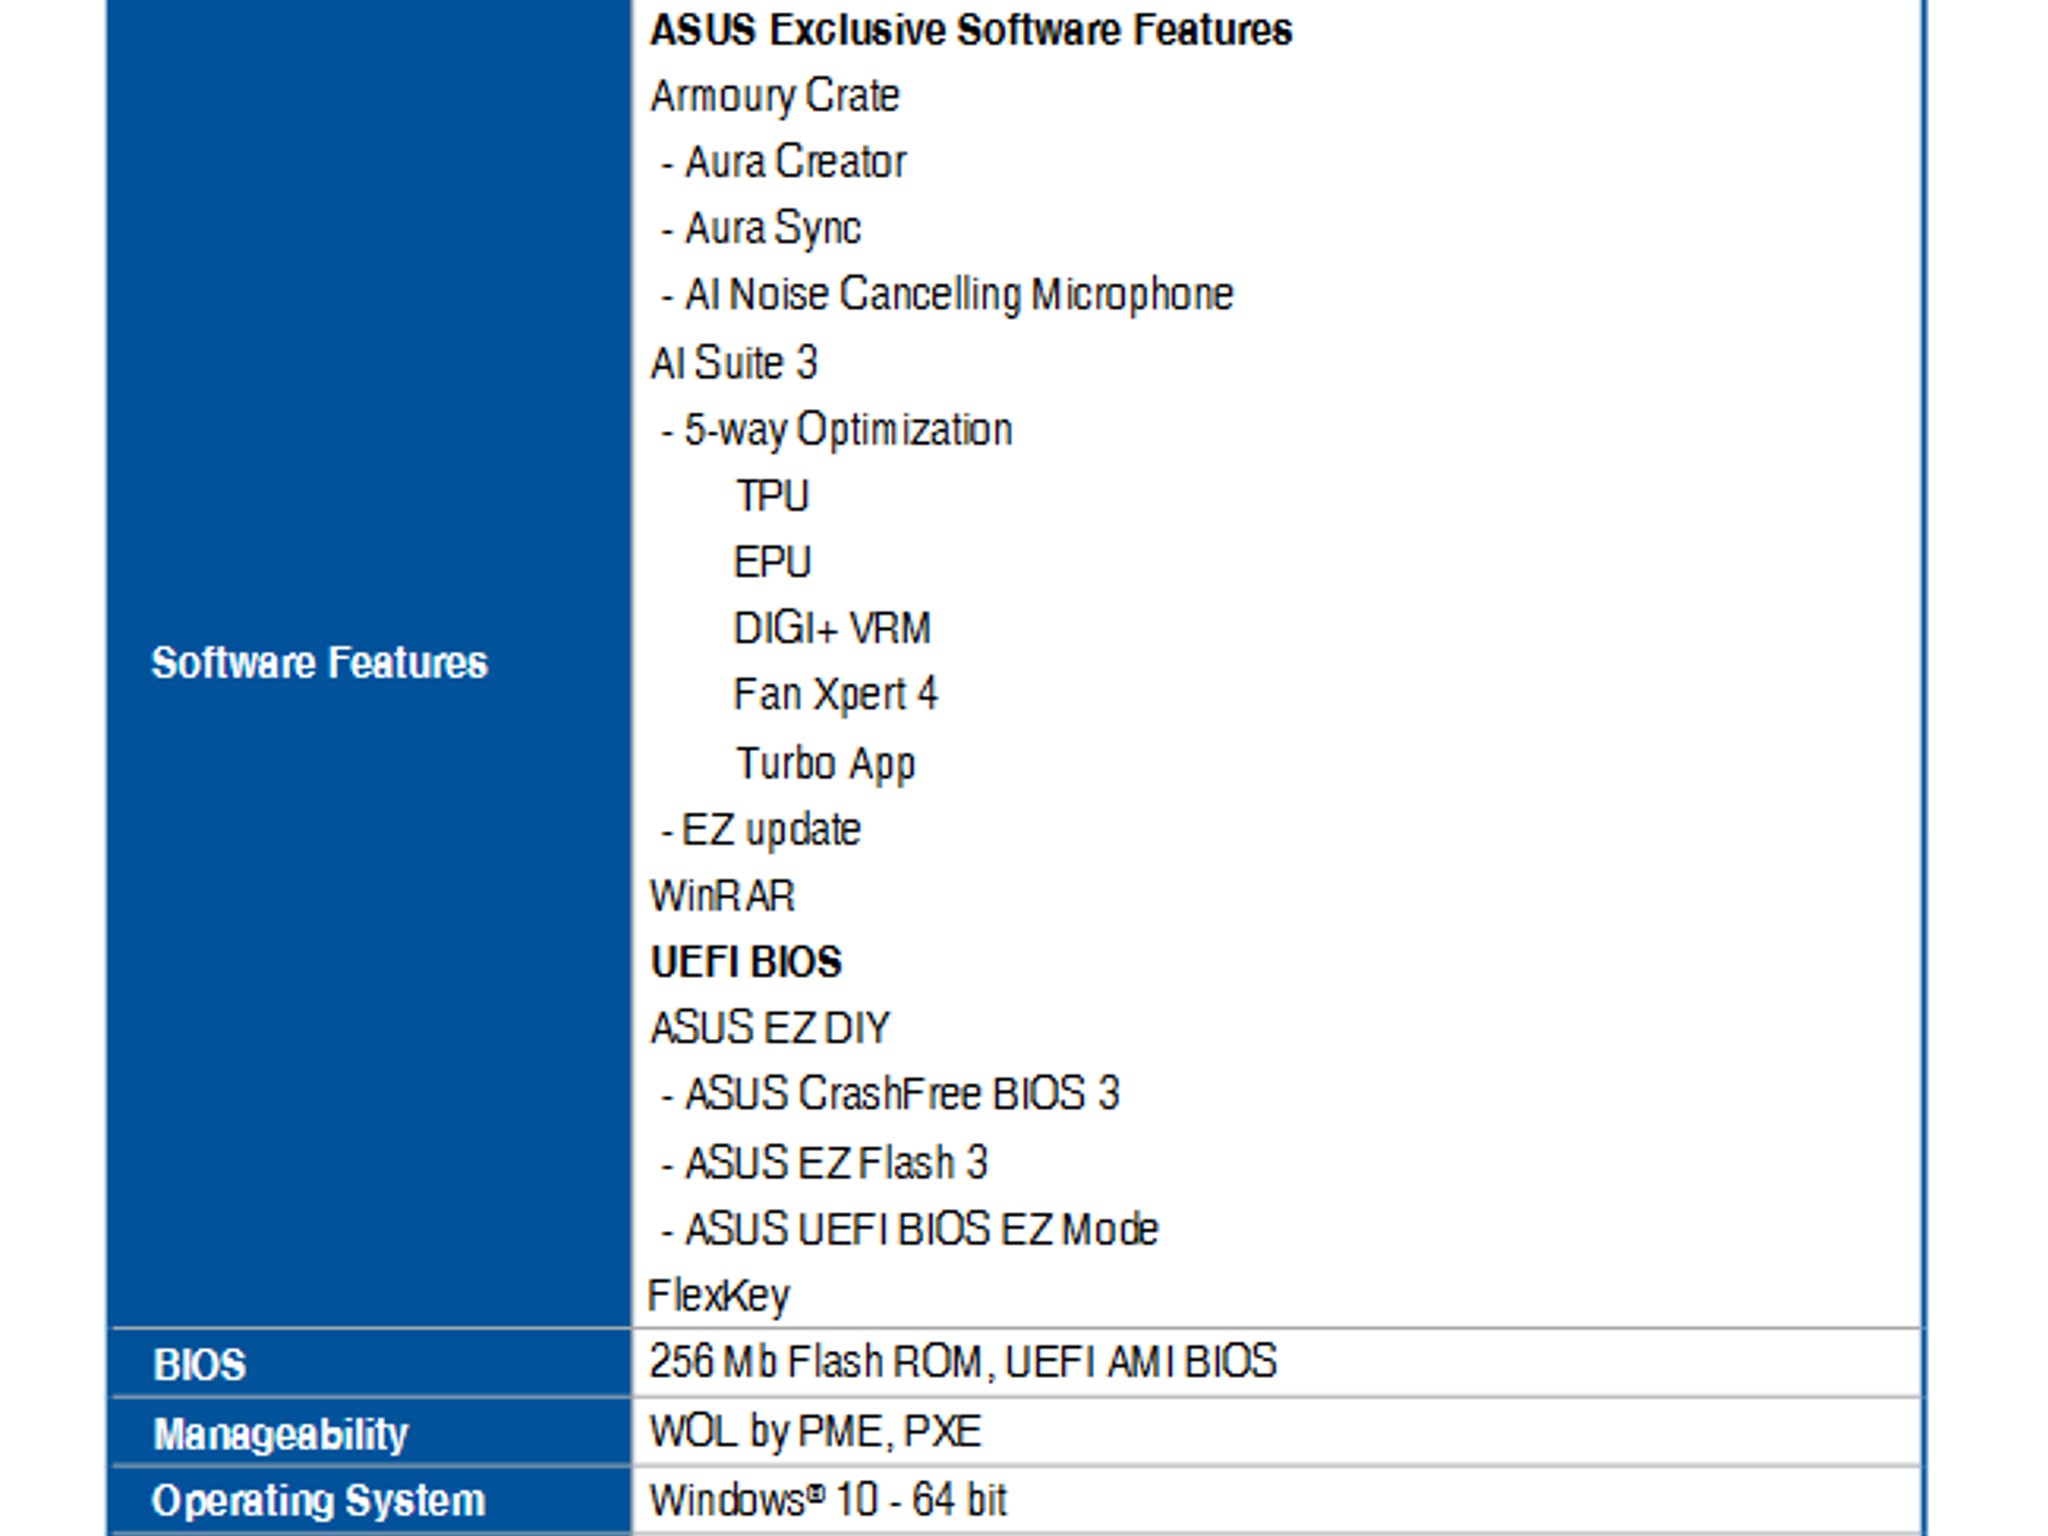Click the TPU sub-item
2048x1536 pixels.
(772, 496)
